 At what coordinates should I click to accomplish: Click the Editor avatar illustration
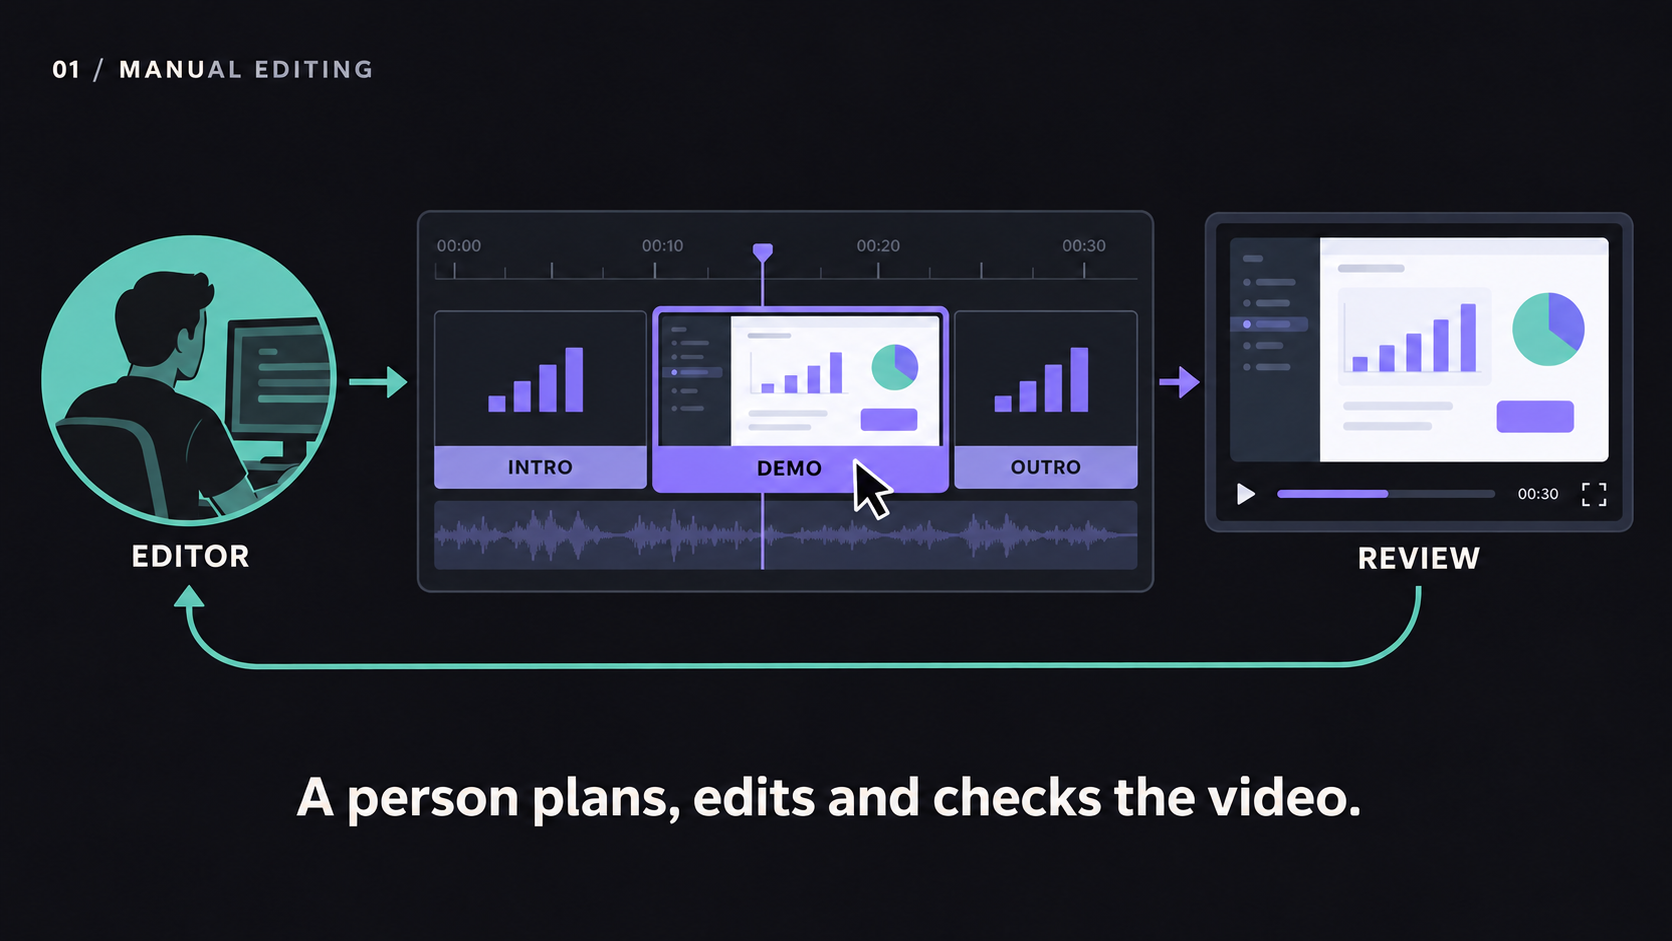[189, 380]
